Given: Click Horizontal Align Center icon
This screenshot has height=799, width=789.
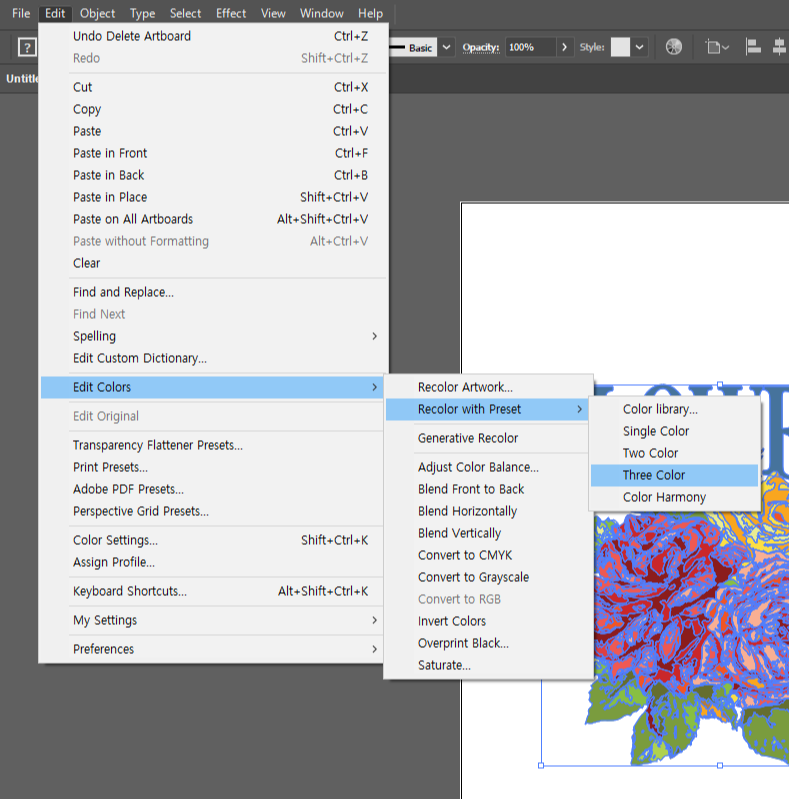Looking at the screenshot, I should pyautogui.click(x=780, y=47).
